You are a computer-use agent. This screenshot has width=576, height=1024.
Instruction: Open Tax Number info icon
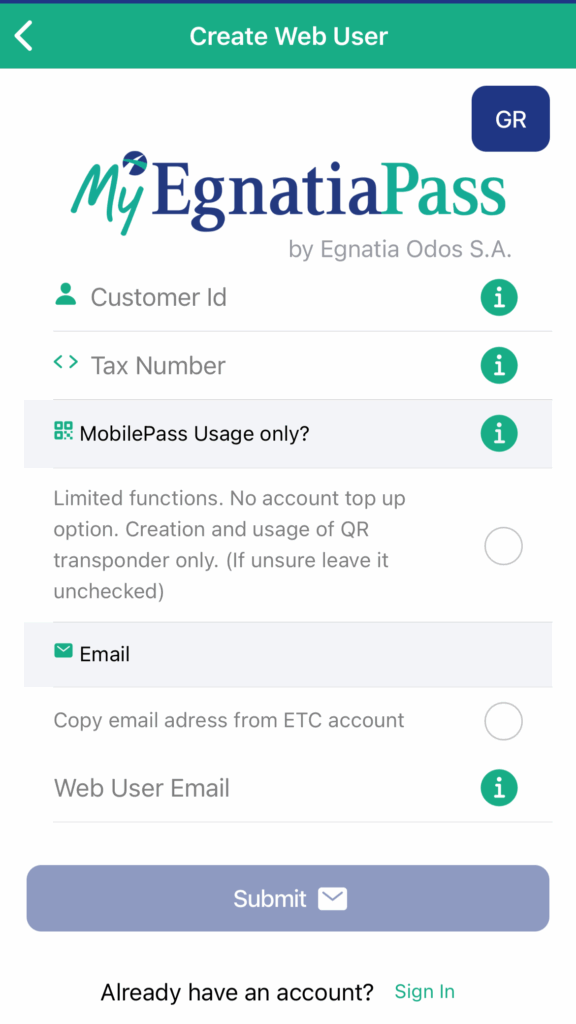pyautogui.click(x=500, y=366)
